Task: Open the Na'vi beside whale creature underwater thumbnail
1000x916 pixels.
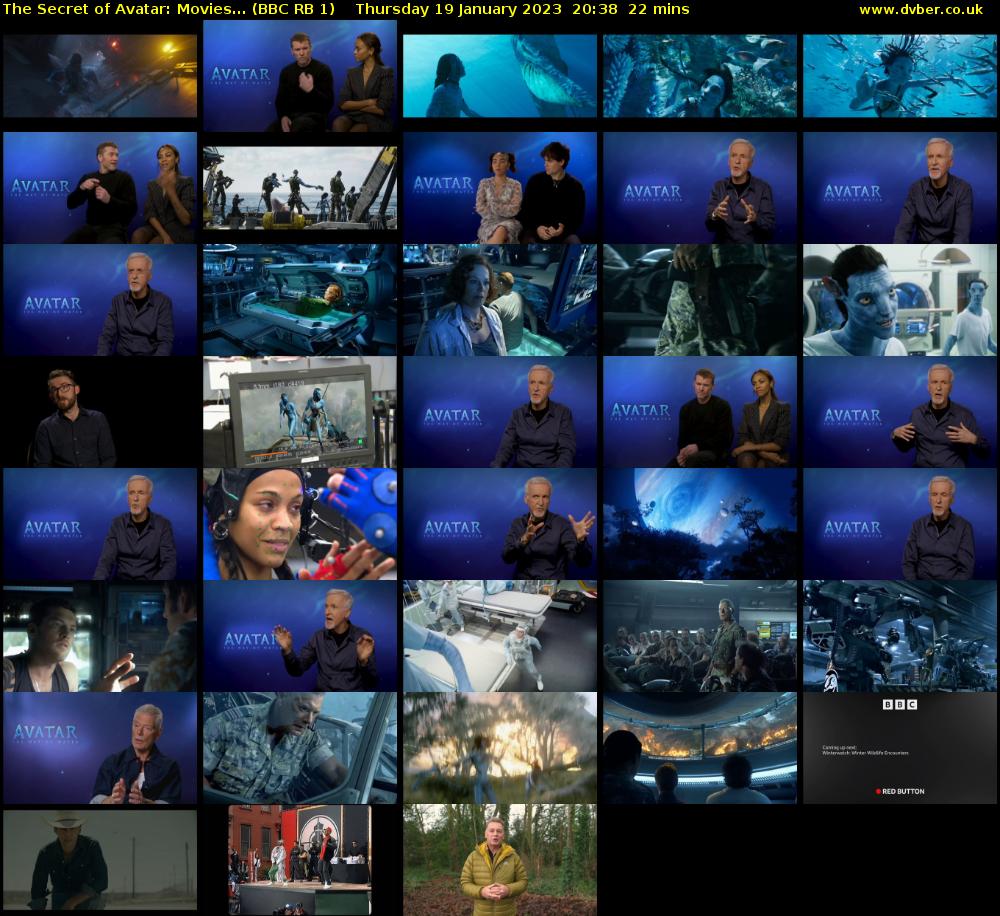Action: coord(499,76)
